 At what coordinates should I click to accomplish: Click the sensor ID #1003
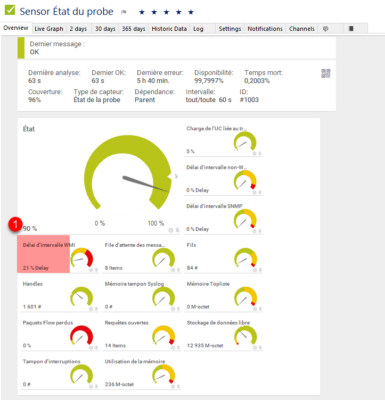click(x=249, y=100)
